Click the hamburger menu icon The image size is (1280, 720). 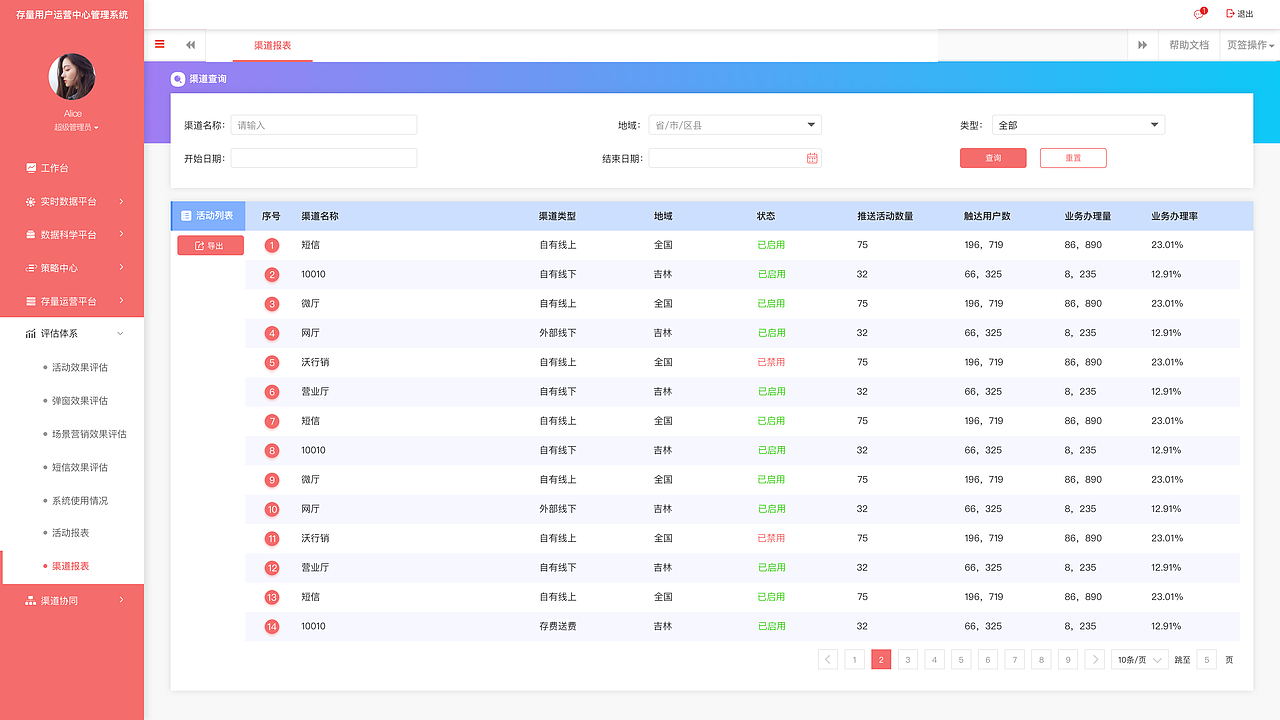coord(160,44)
